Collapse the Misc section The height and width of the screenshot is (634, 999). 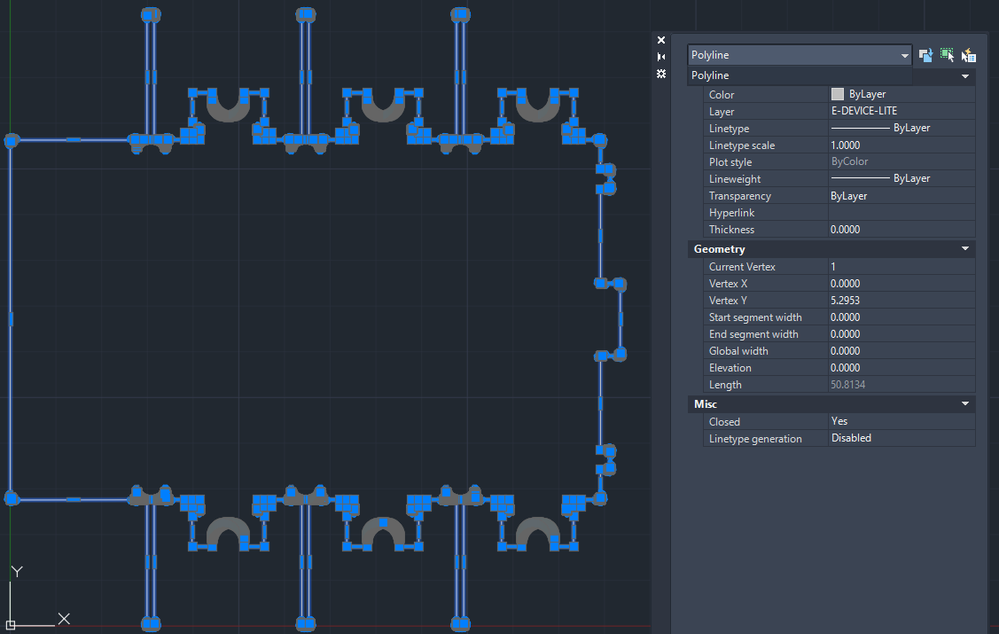(x=965, y=403)
